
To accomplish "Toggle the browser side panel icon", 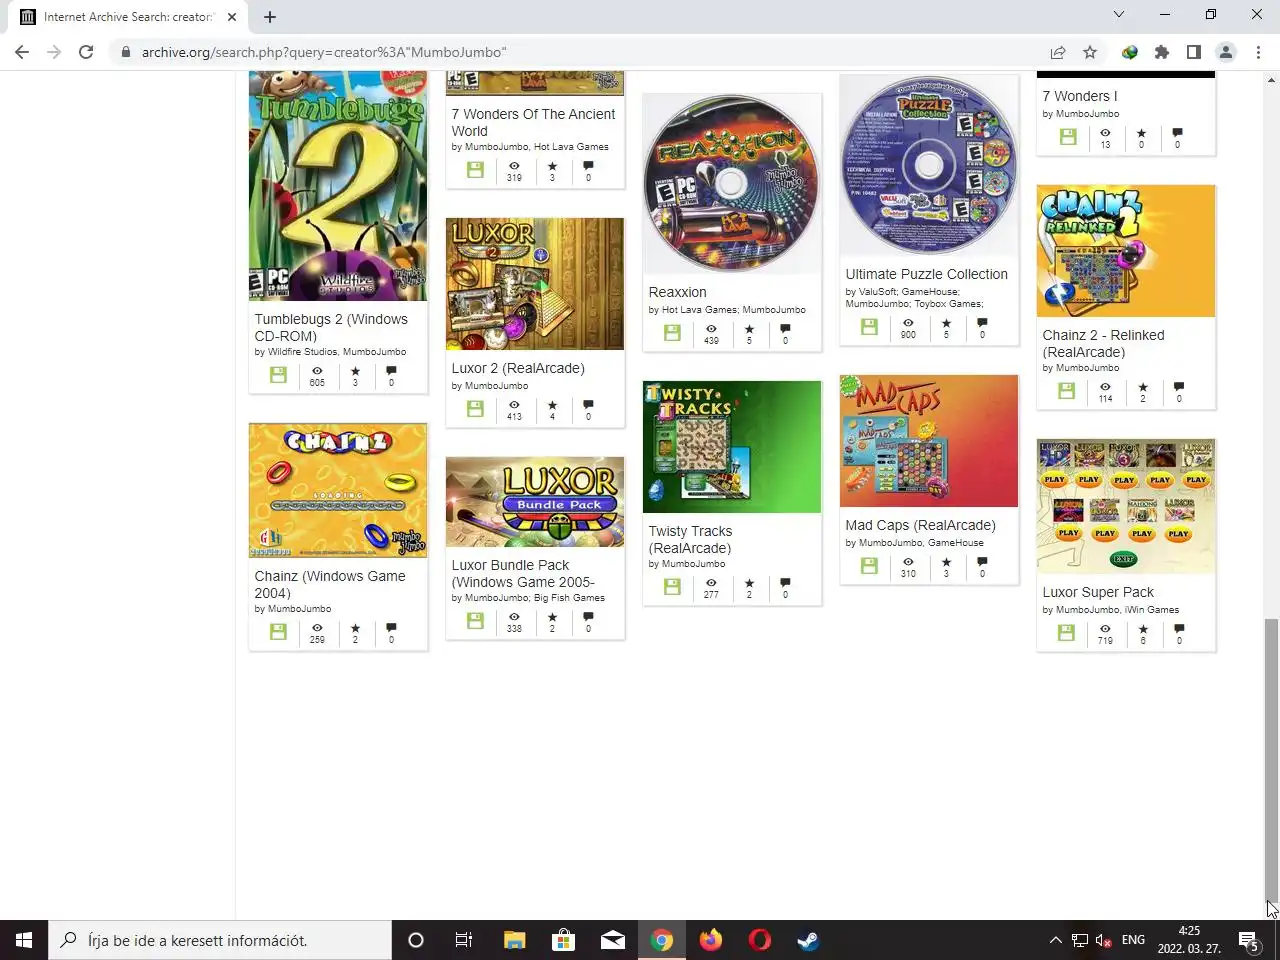I will [x=1193, y=52].
